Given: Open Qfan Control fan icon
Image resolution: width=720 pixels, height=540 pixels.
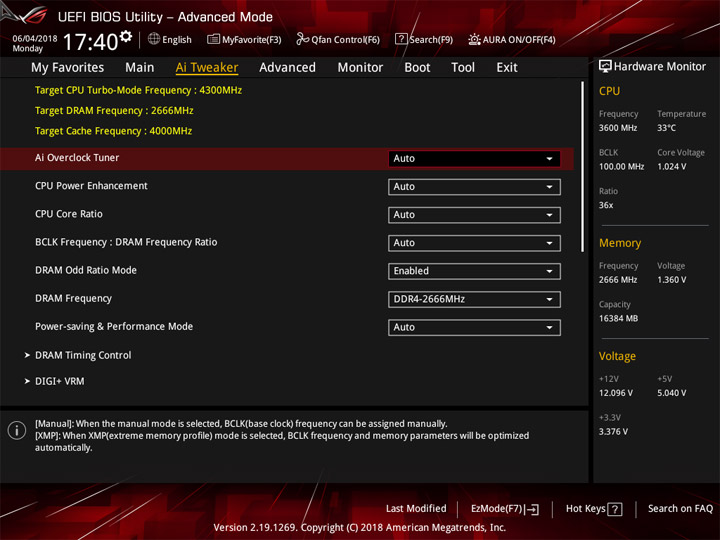Looking at the screenshot, I should (302, 39).
